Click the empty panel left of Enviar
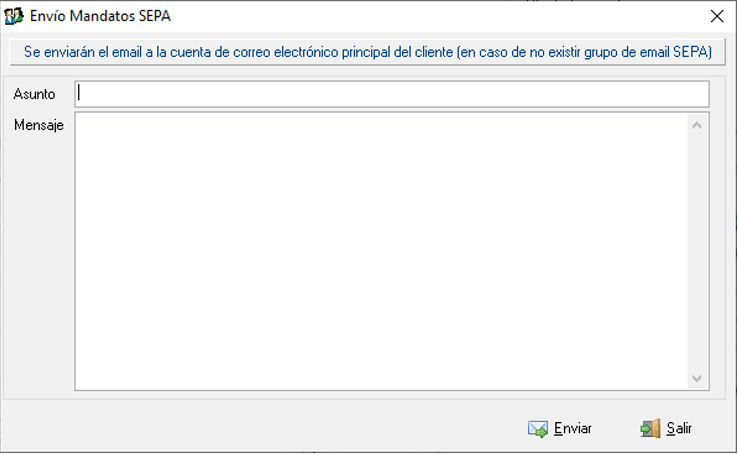The image size is (738, 455). point(259,426)
